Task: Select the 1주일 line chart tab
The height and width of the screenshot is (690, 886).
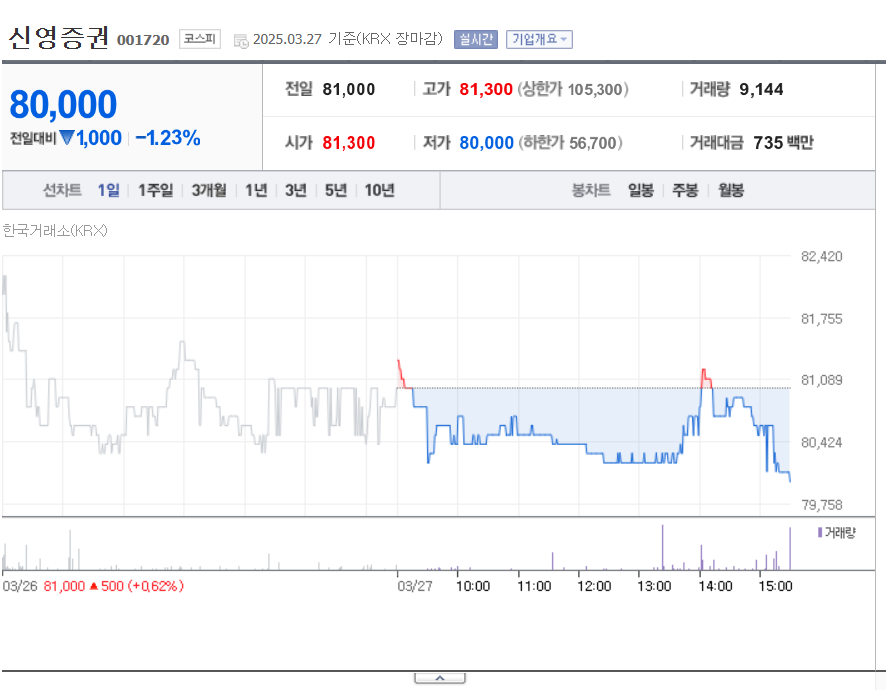Action: (155, 190)
